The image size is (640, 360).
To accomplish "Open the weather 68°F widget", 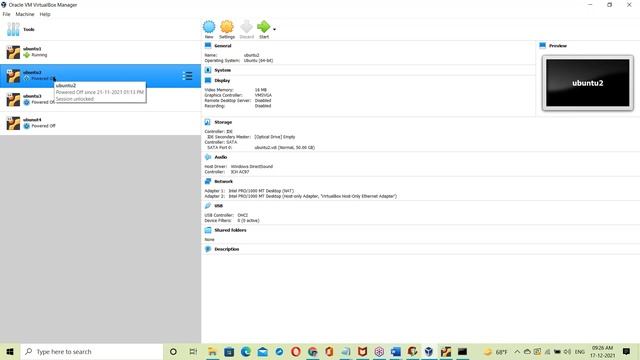I will 495,351.
